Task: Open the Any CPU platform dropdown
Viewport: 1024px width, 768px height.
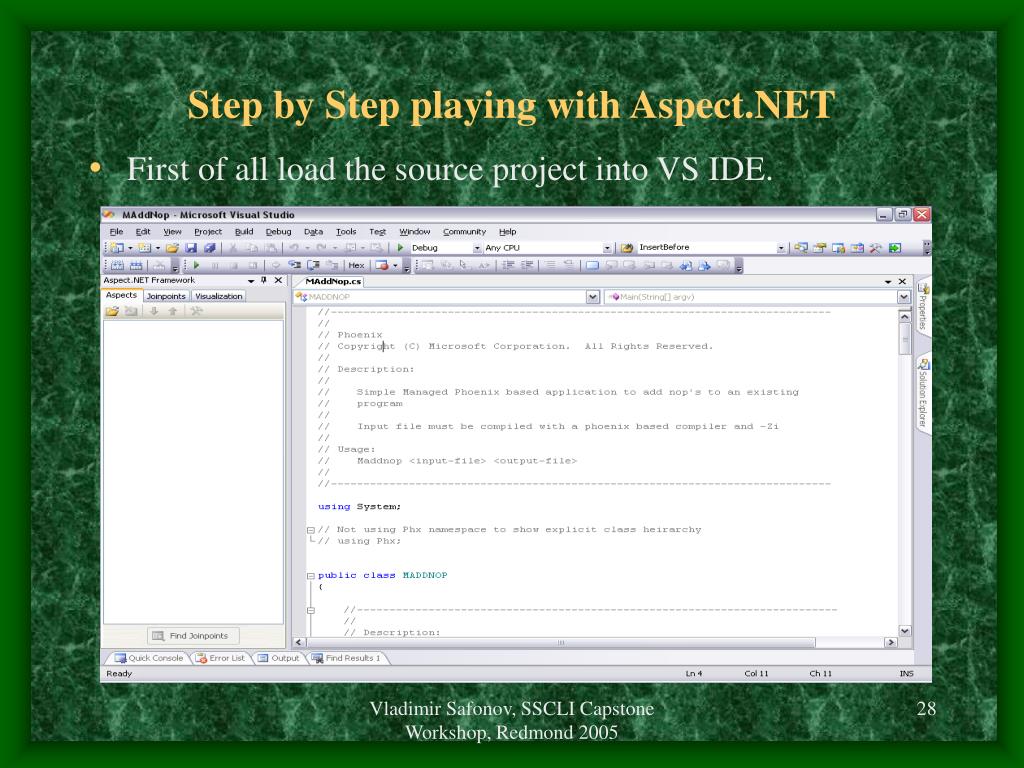Action: click(607, 248)
